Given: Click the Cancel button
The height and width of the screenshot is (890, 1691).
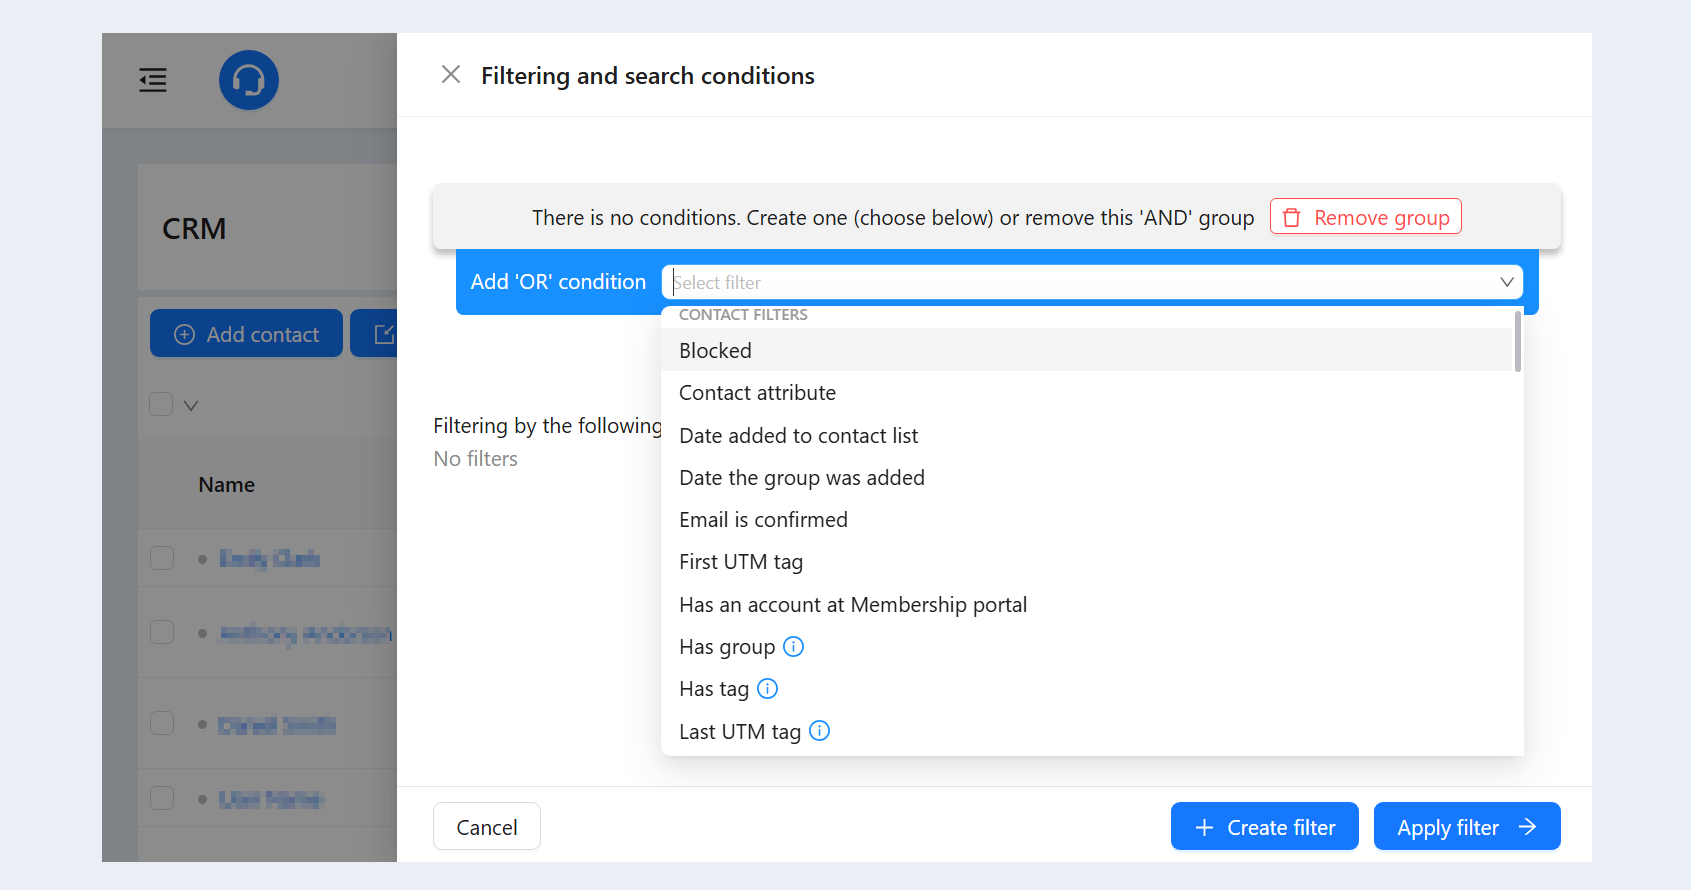Looking at the screenshot, I should [487, 827].
